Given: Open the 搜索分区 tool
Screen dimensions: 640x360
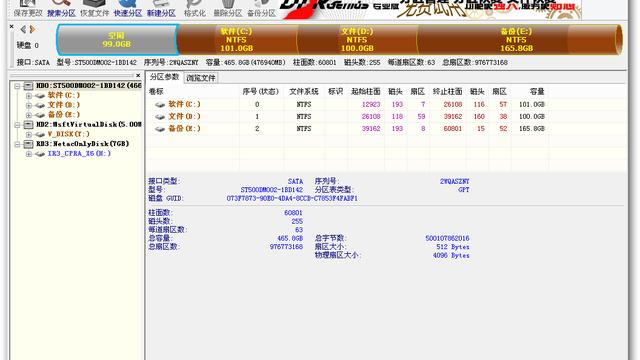Looking at the screenshot, I should pyautogui.click(x=61, y=9).
